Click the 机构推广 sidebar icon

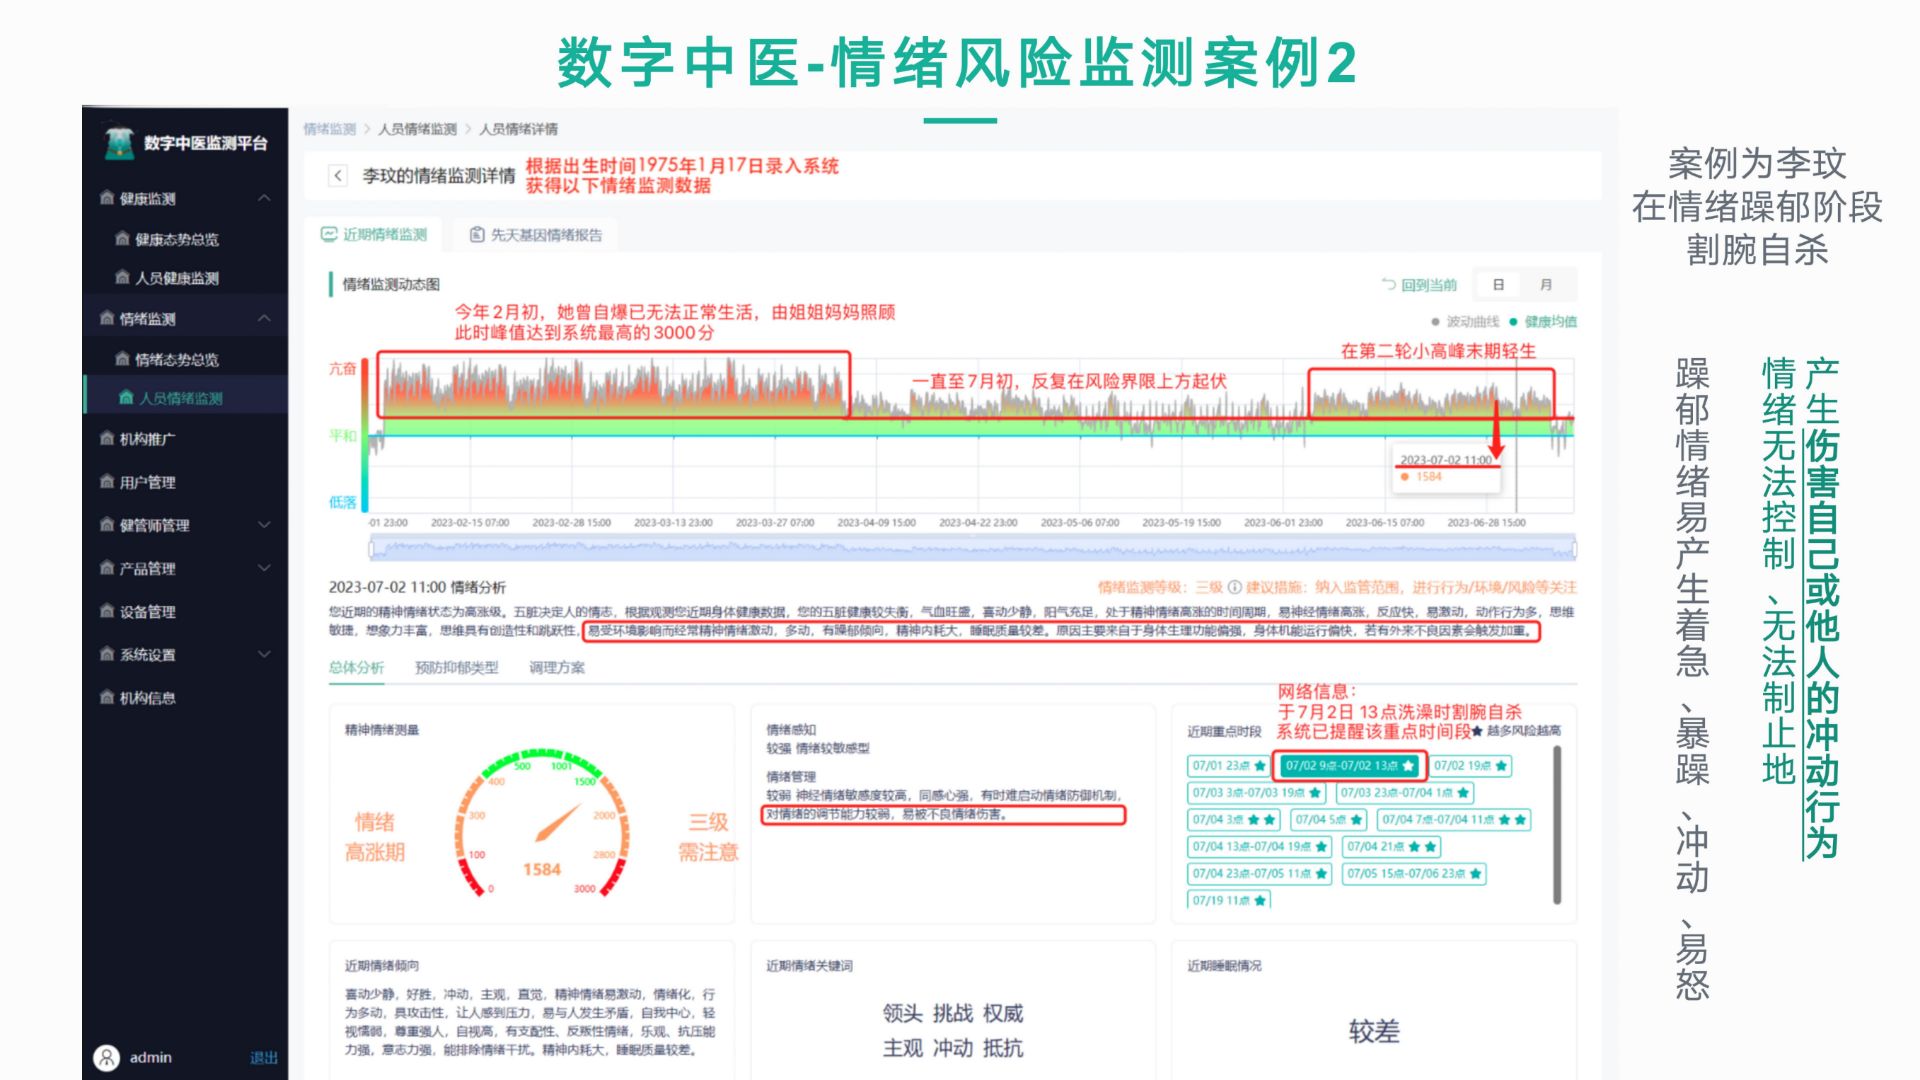click(x=107, y=438)
